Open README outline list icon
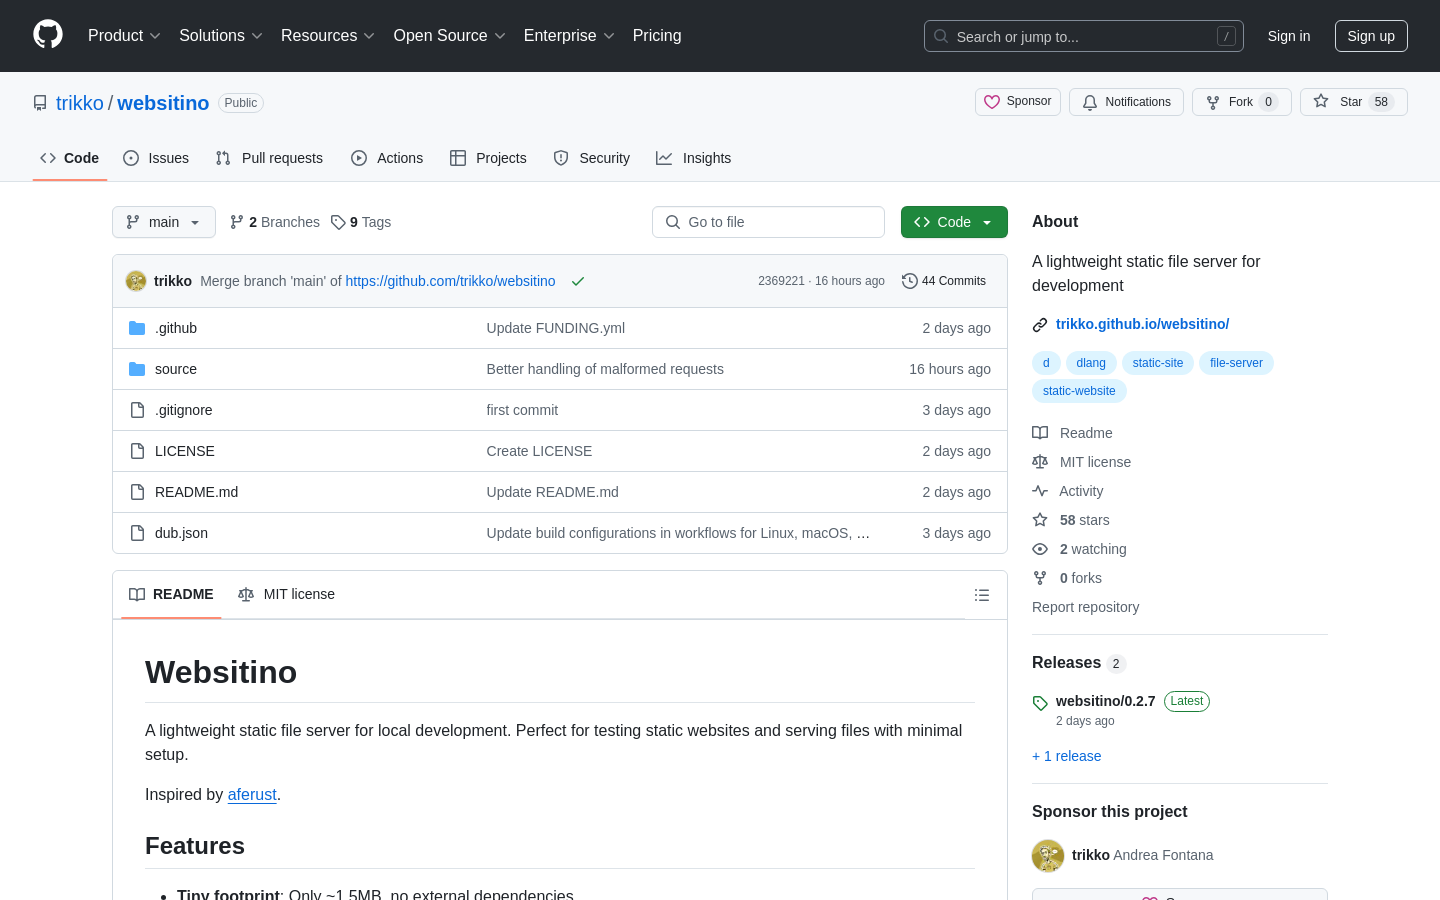Viewport: 1440px width, 900px height. (982, 595)
